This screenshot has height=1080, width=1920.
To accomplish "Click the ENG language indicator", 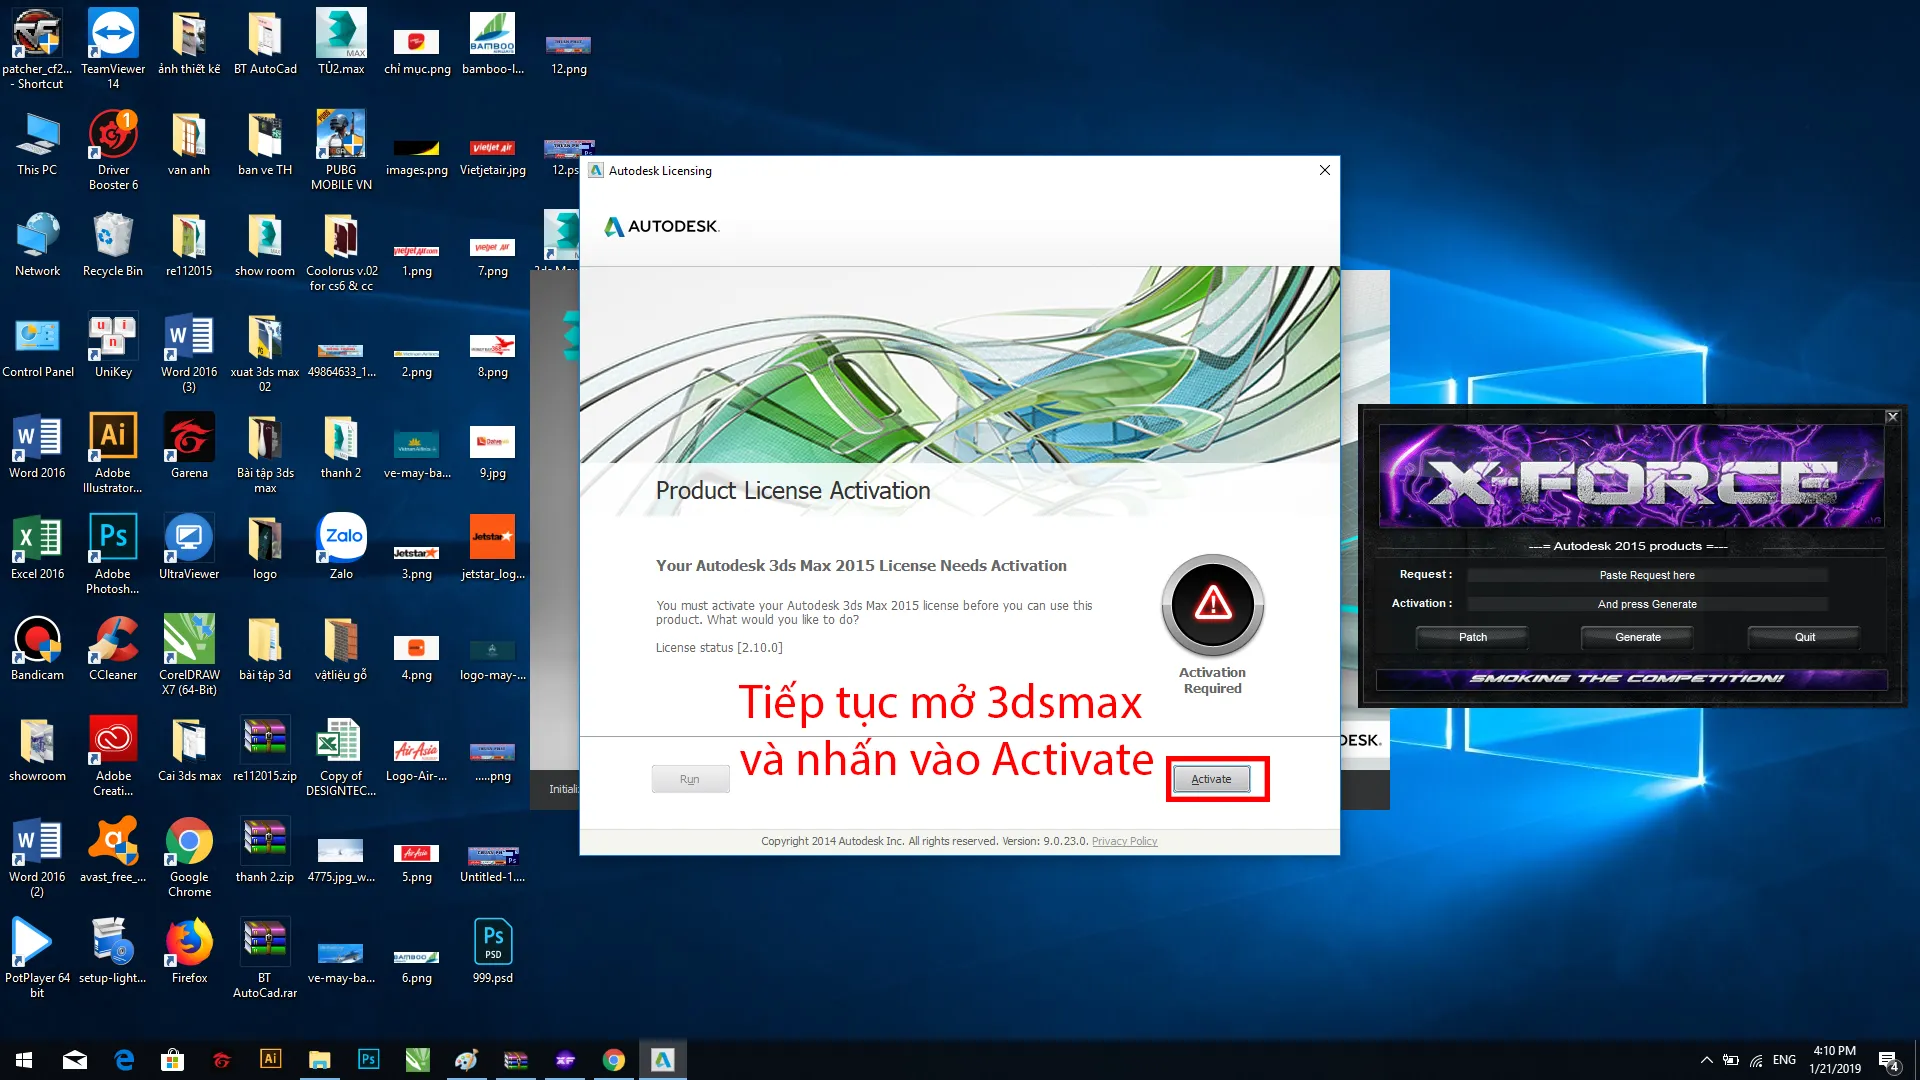I will pyautogui.click(x=1784, y=1060).
